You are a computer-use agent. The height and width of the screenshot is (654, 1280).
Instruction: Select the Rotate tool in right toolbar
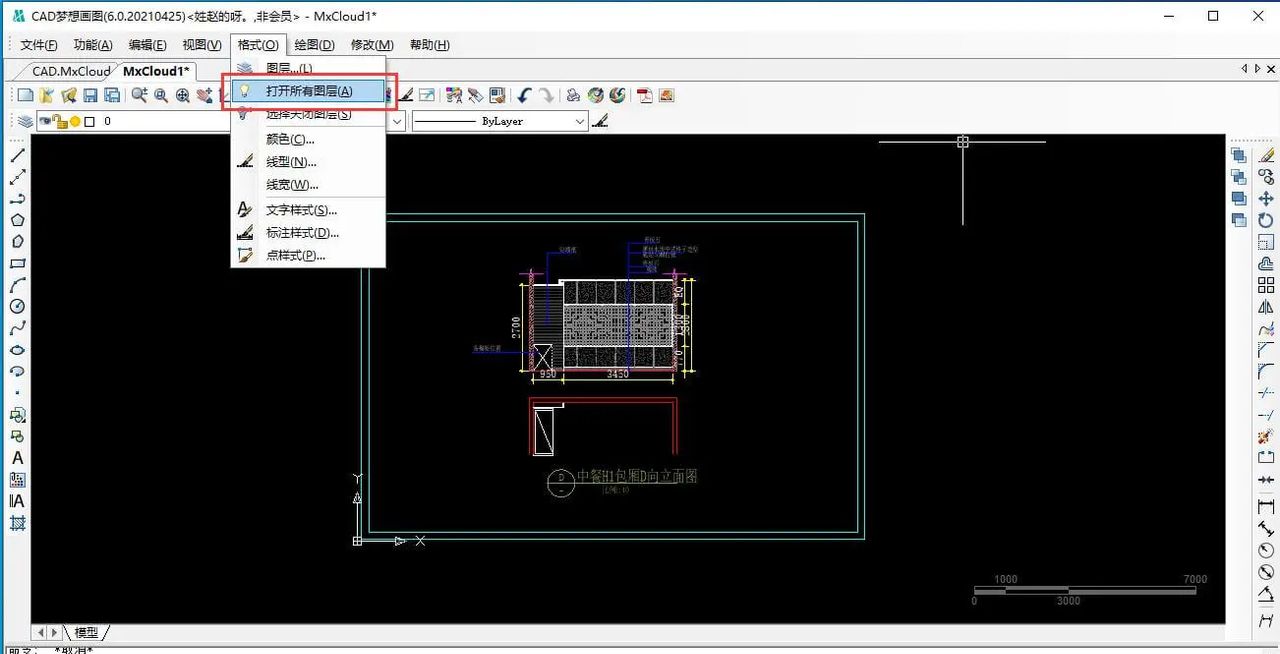tap(1265, 220)
